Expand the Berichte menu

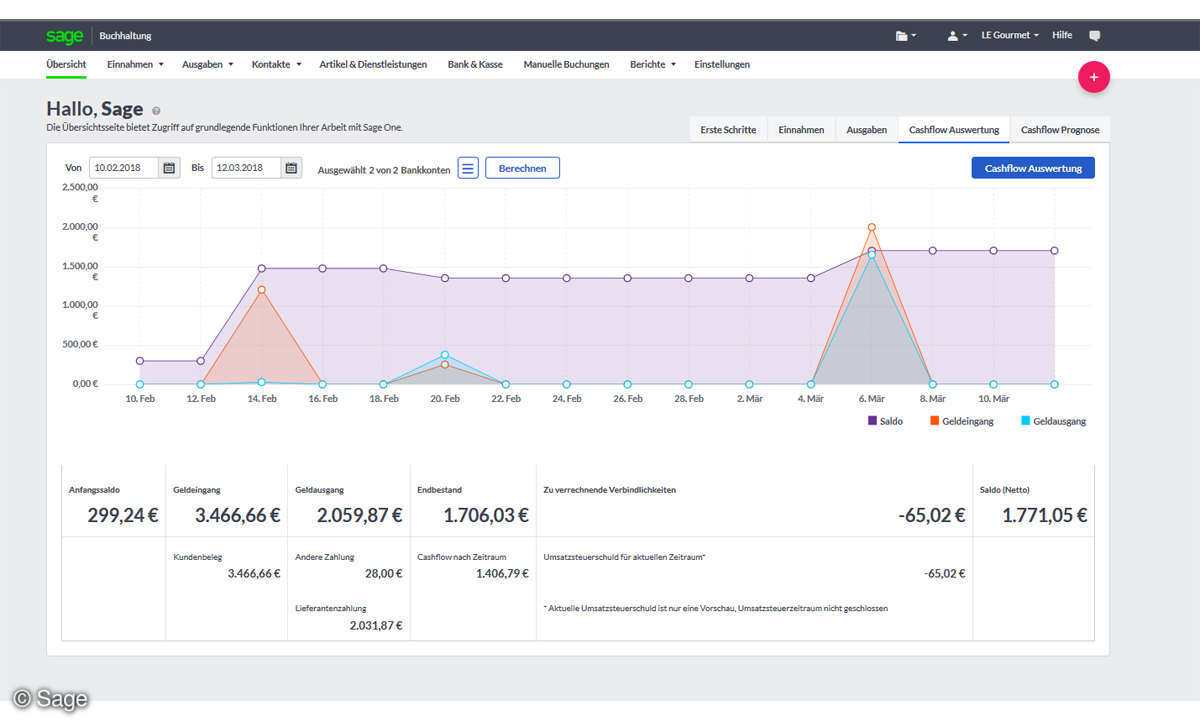tap(652, 64)
